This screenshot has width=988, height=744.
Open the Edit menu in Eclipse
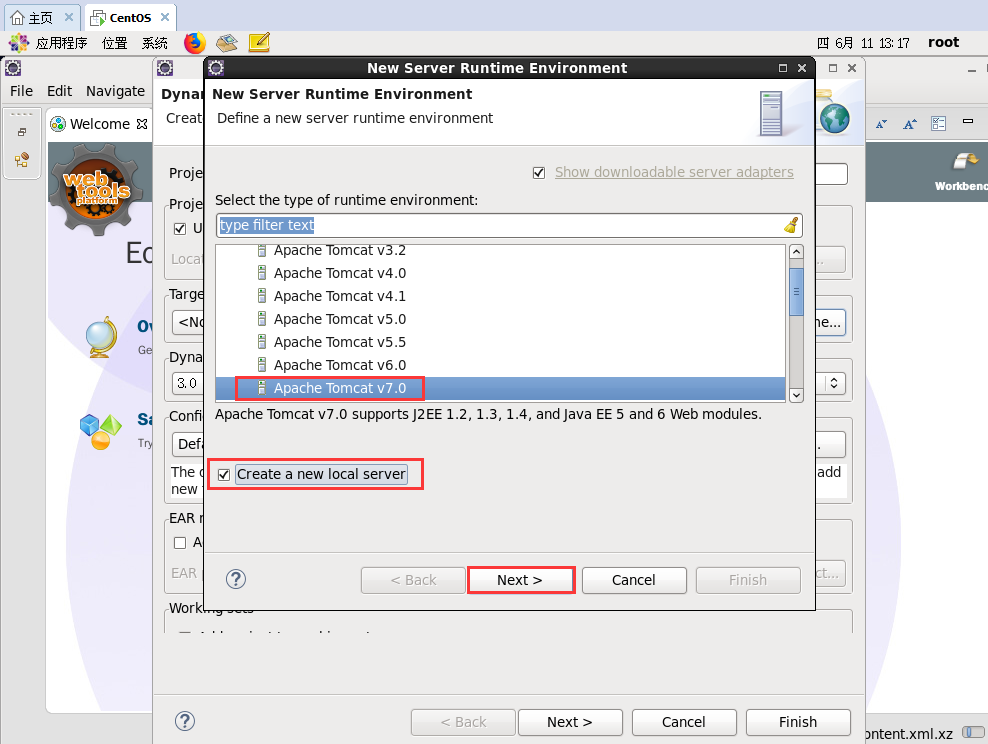(60, 91)
